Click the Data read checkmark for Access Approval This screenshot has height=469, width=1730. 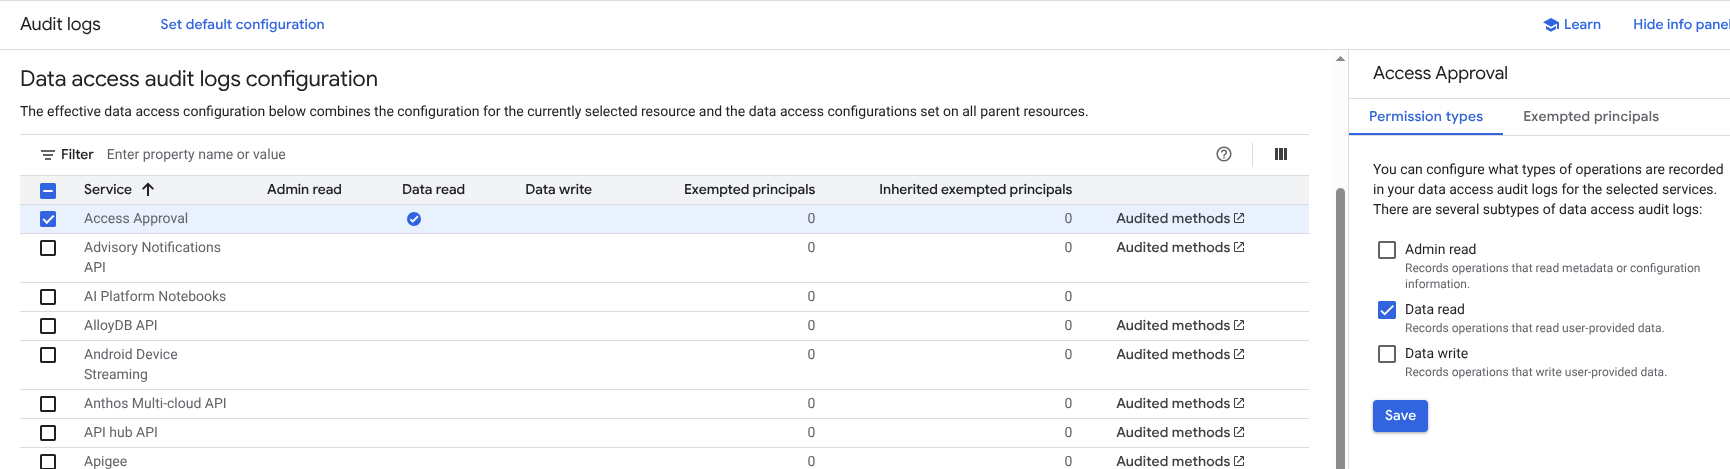[414, 219]
